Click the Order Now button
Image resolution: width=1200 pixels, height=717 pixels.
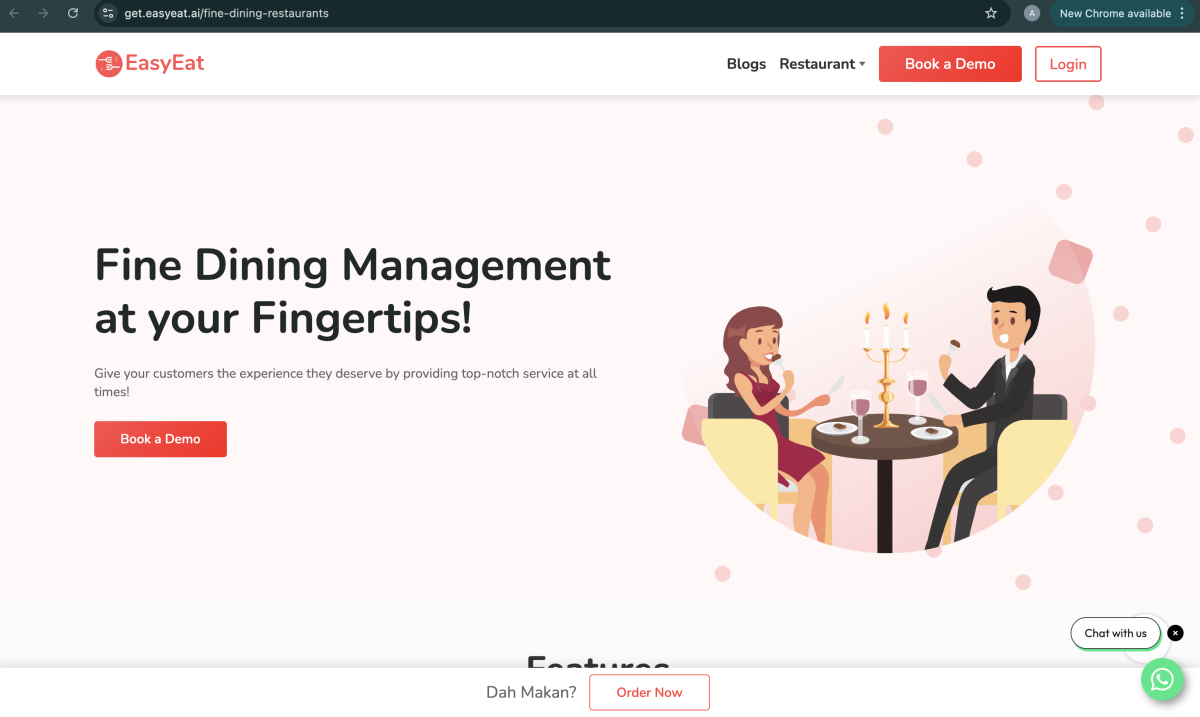point(649,692)
